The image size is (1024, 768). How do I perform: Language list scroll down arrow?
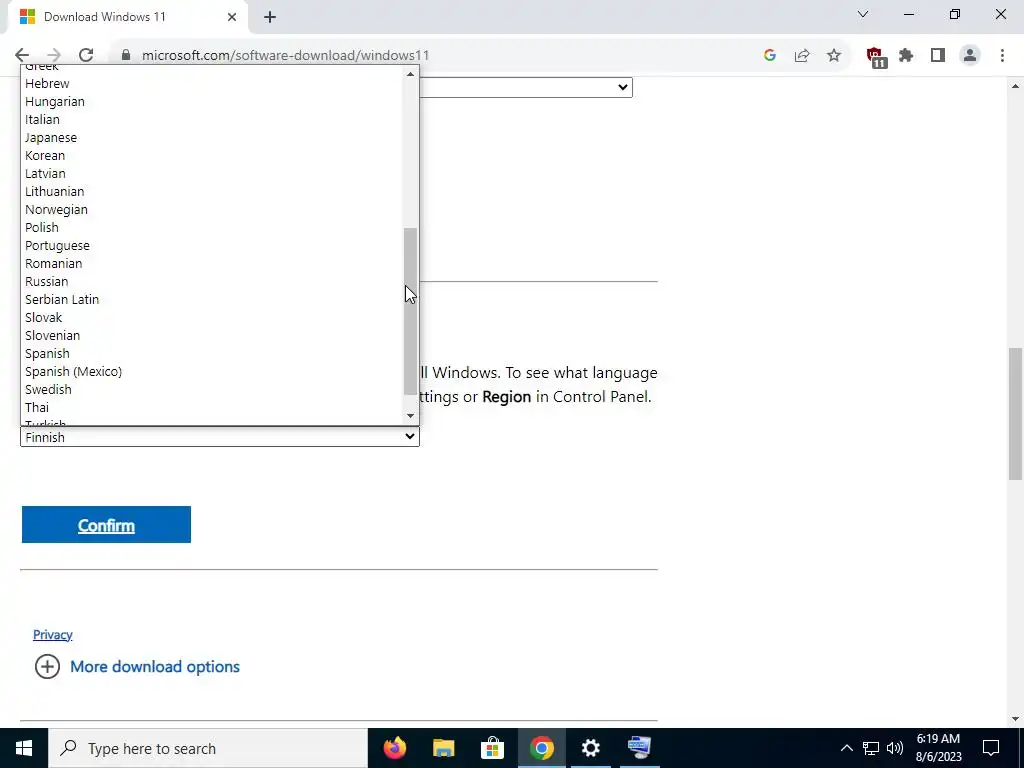point(410,416)
